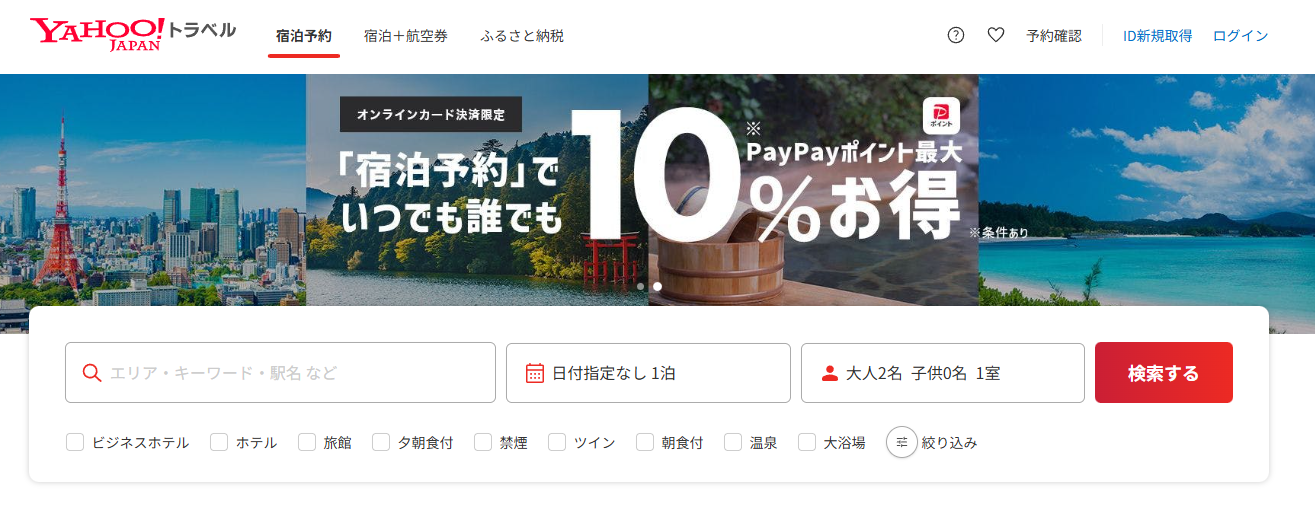Check the ビジネスホテル checkbox
Screen dimensions: 1315x525
click(x=75, y=442)
